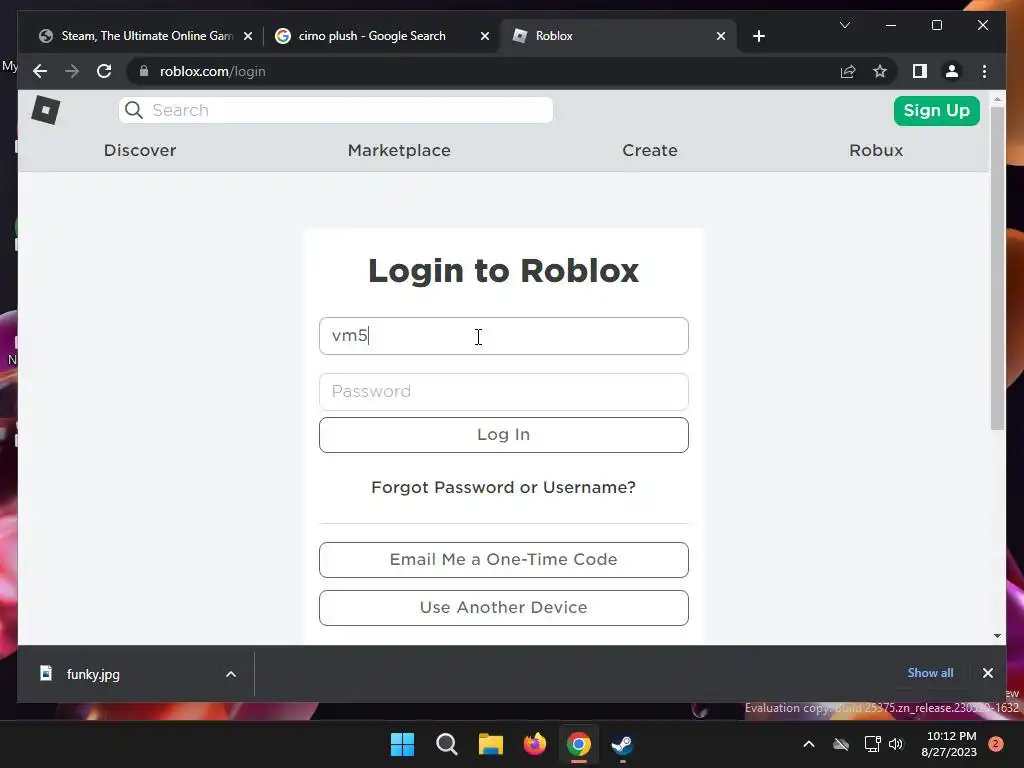Viewport: 1024px width, 768px height.
Task: Open the Marketplace menu item
Action: click(x=399, y=150)
